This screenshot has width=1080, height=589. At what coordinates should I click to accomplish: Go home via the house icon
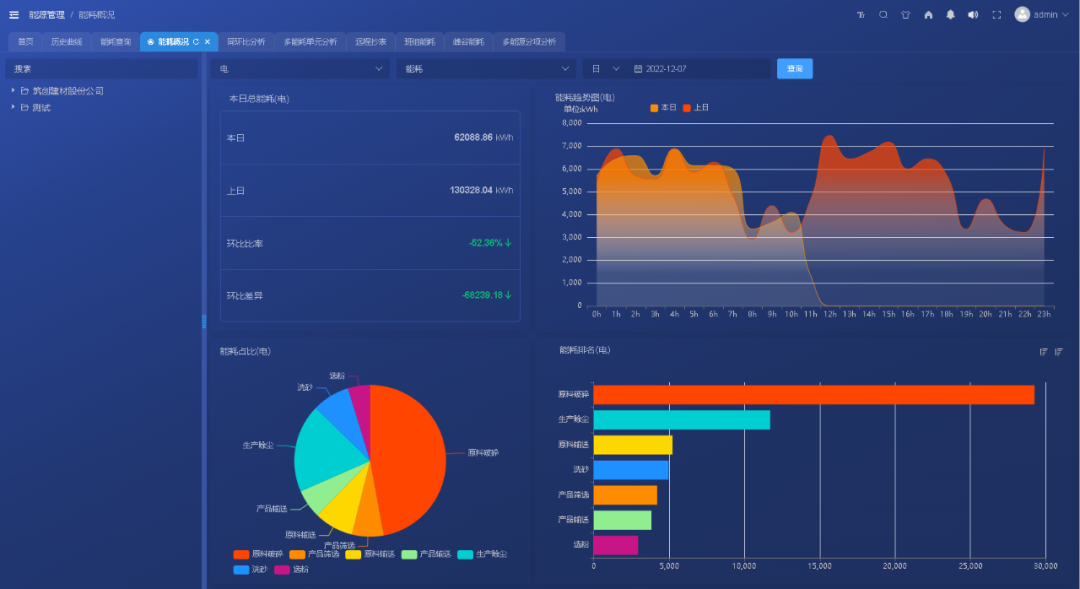point(928,14)
